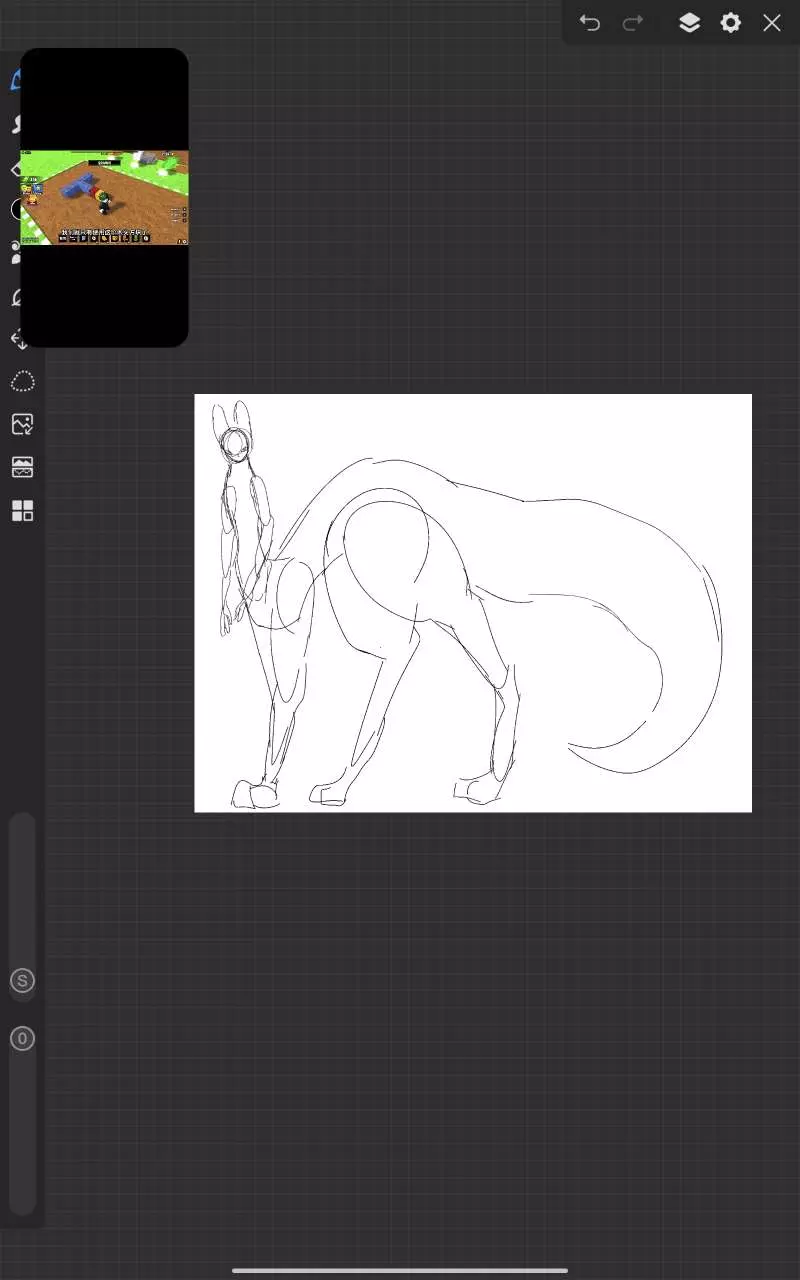Image resolution: width=800 pixels, height=1280 pixels.
Task: Close the top toolbar with X
Action: click(772, 22)
